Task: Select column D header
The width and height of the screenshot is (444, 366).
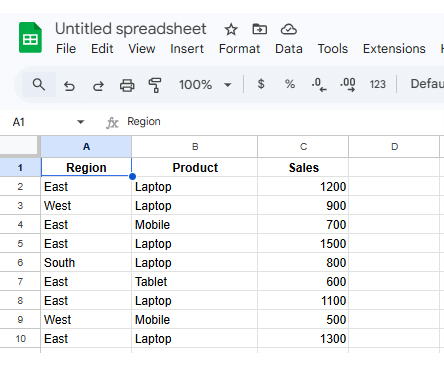Action: [394, 147]
